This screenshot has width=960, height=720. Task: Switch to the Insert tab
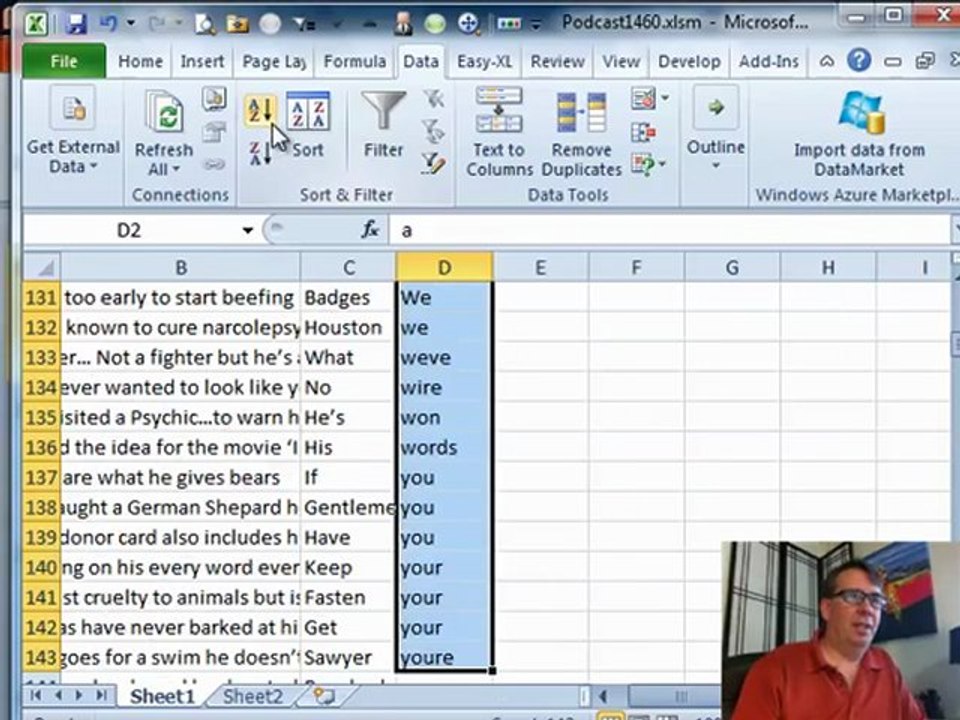202,61
